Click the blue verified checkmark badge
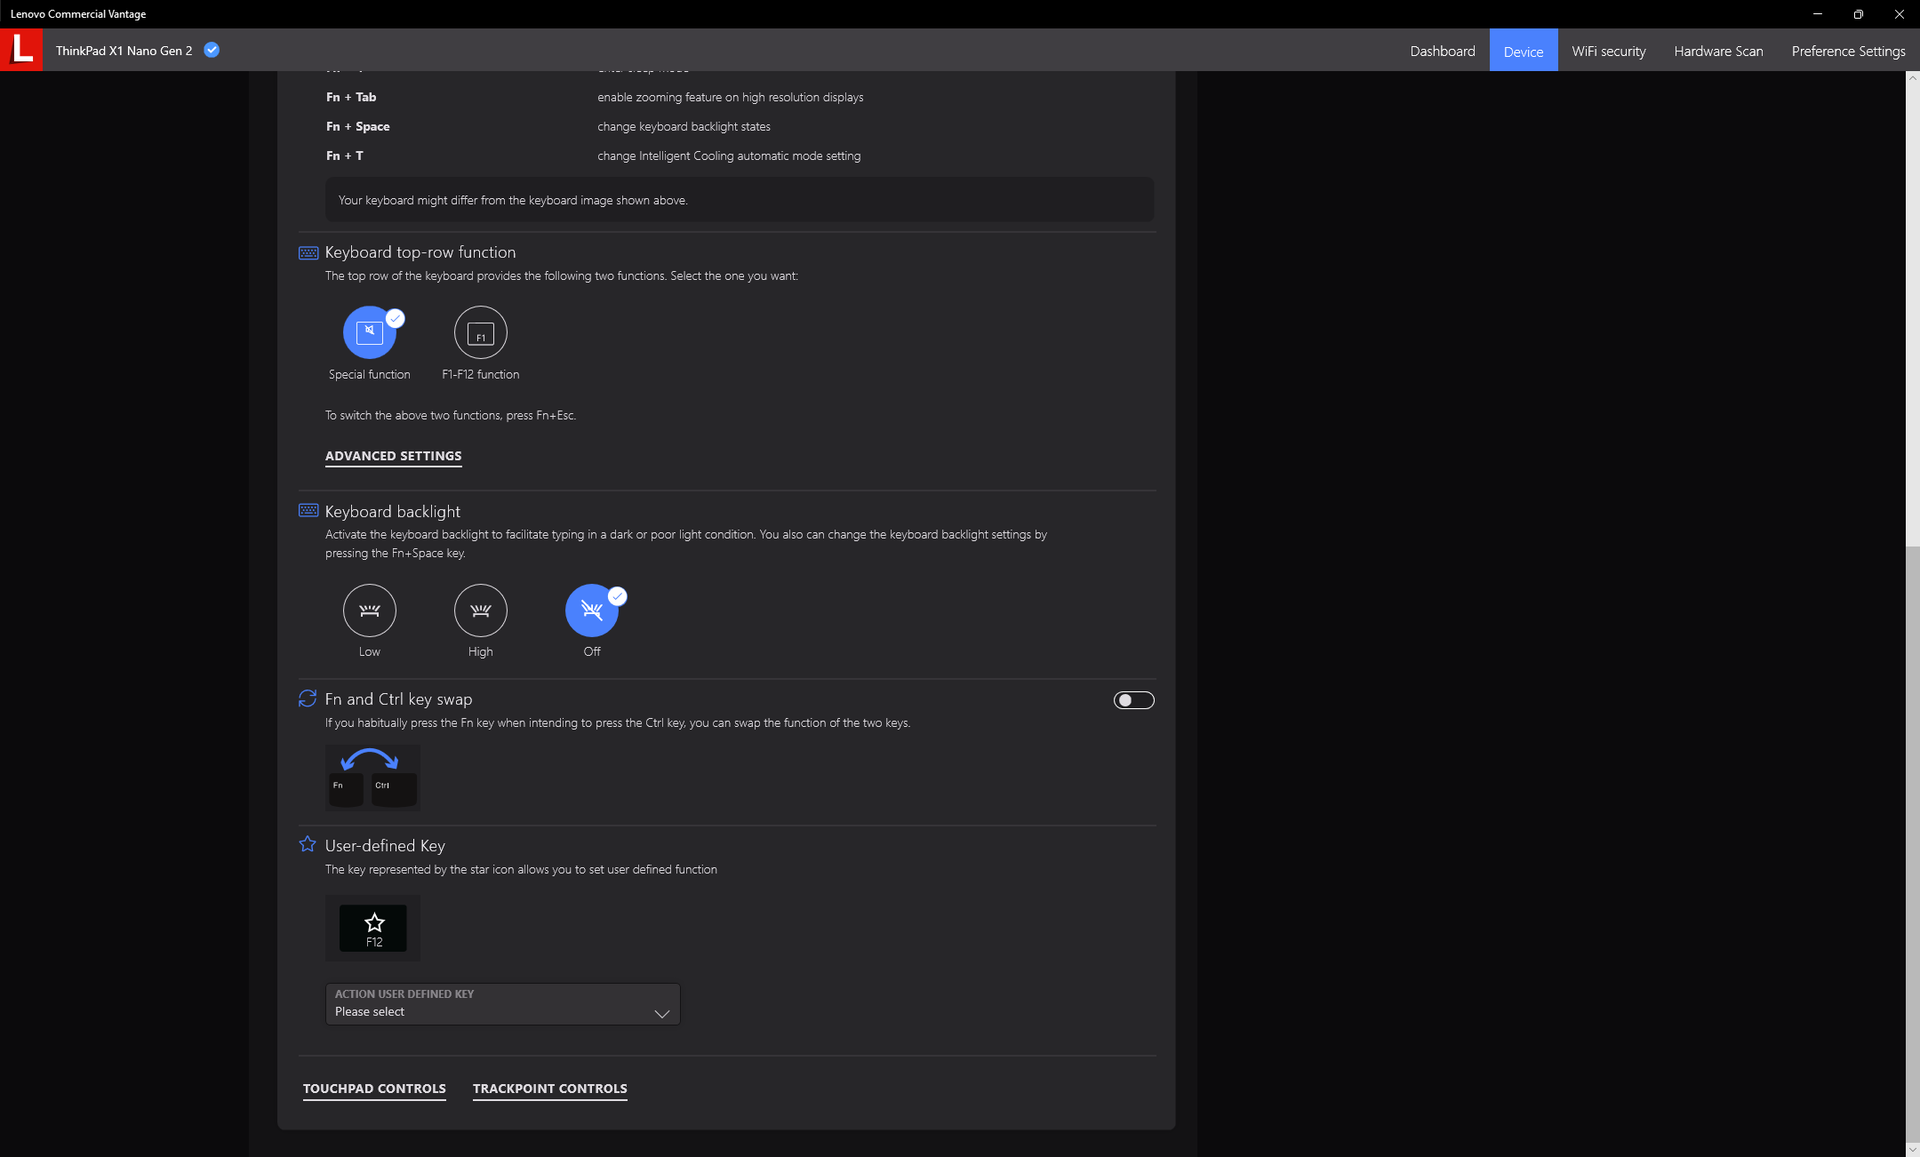This screenshot has width=1920, height=1157. (212, 50)
